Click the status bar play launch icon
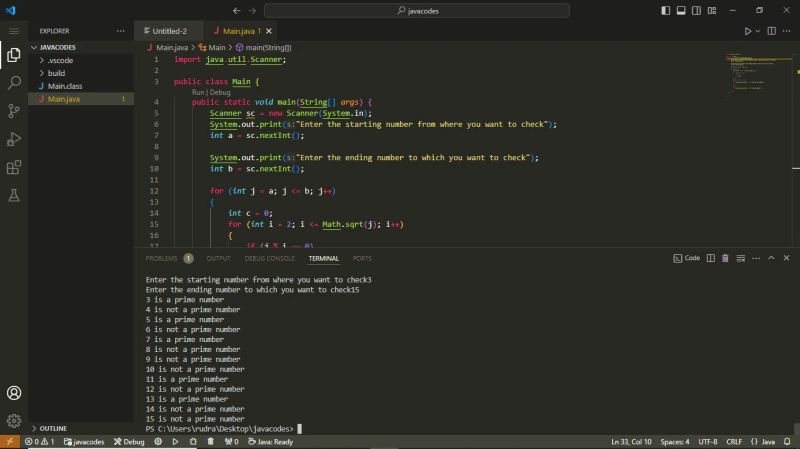The width and height of the screenshot is (800, 449). (175, 442)
